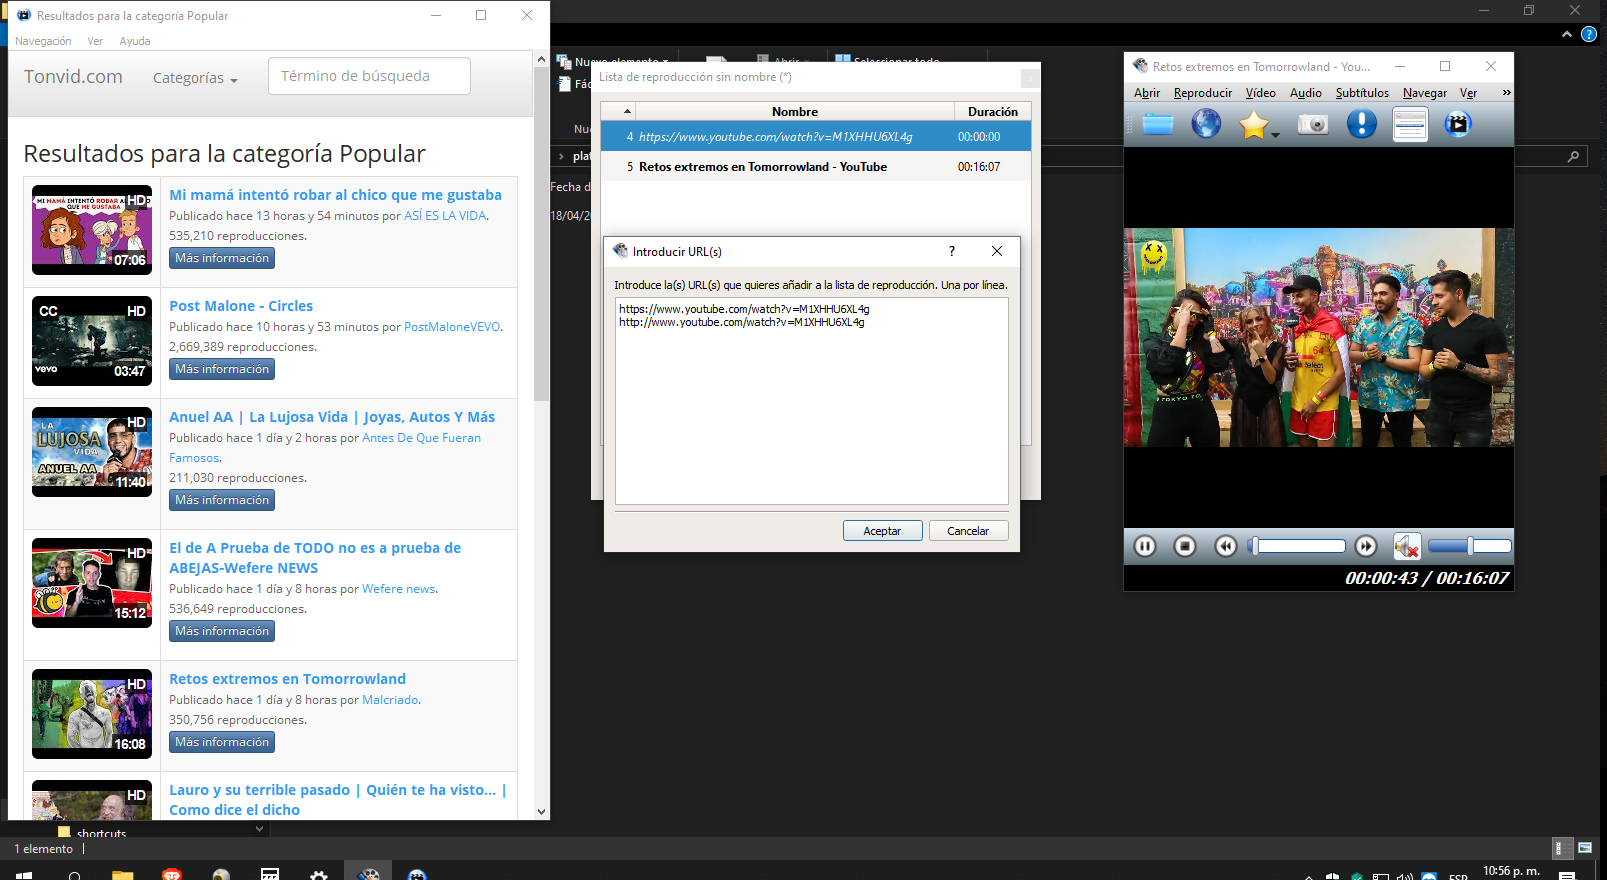Open the PostMaloneVEVO channel link
This screenshot has width=1607, height=880.
pyautogui.click(x=452, y=327)
